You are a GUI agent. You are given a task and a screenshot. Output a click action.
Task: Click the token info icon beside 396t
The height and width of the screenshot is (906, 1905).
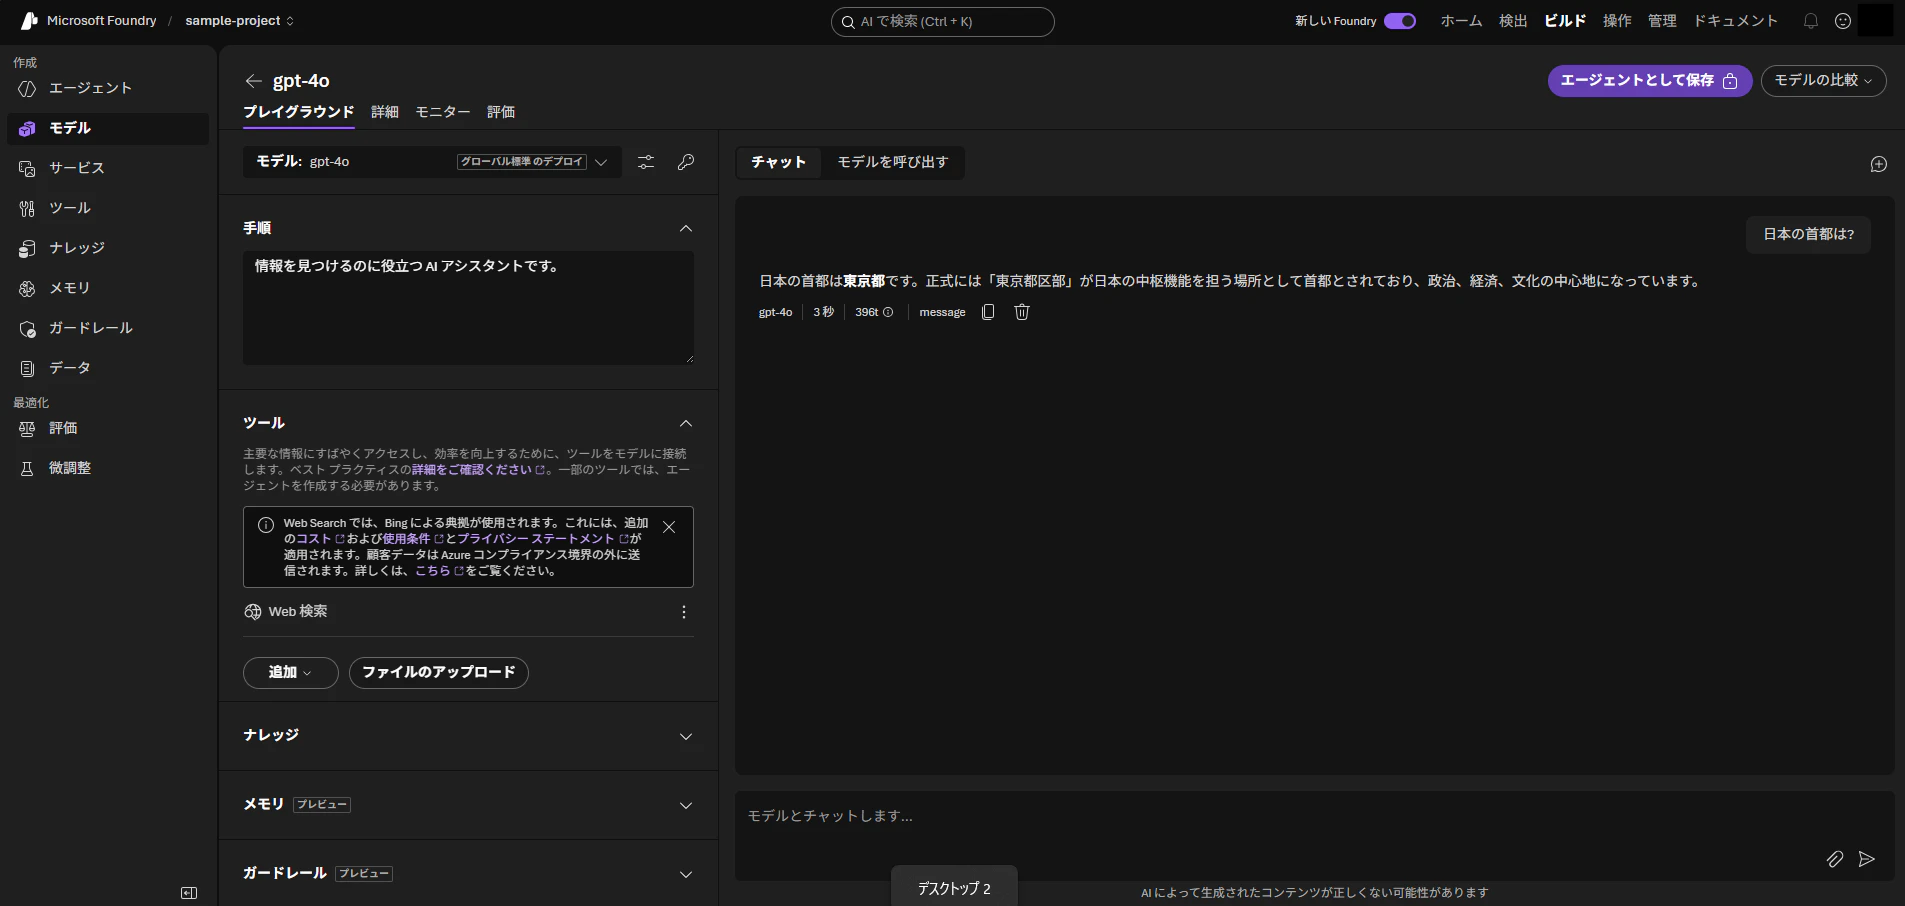(888, 312)
